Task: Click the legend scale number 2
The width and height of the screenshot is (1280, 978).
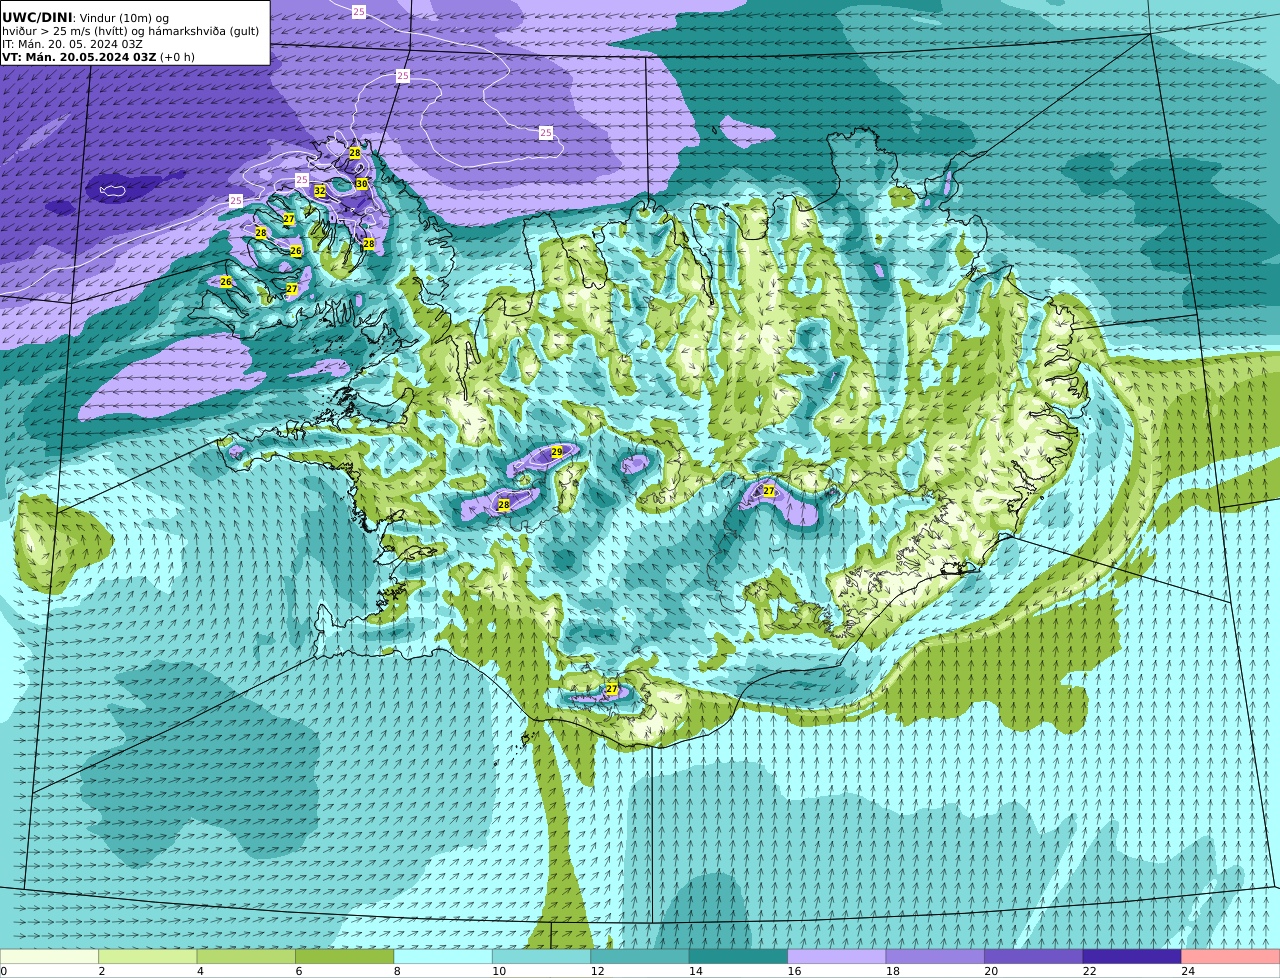Action: [x=102, y=971]
